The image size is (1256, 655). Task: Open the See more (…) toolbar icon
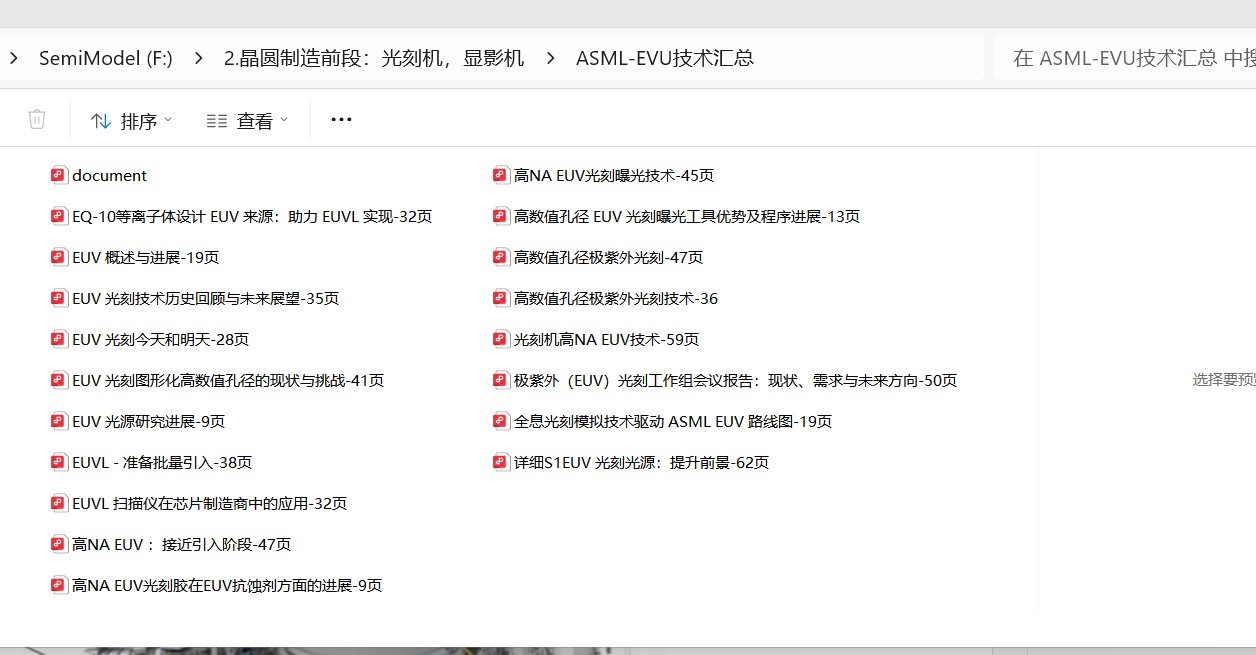point(340,119)
